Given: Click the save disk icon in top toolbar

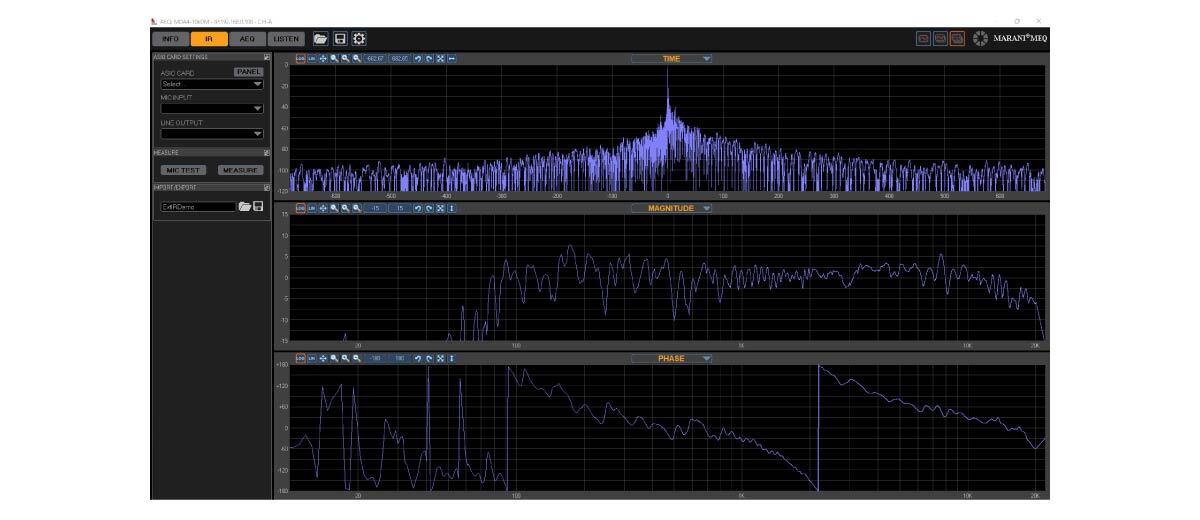Looking at the screenshot, I should point(340,39).
